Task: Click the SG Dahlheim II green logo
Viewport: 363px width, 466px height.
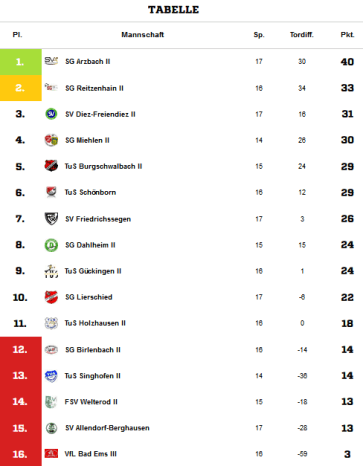Action: 51,245
